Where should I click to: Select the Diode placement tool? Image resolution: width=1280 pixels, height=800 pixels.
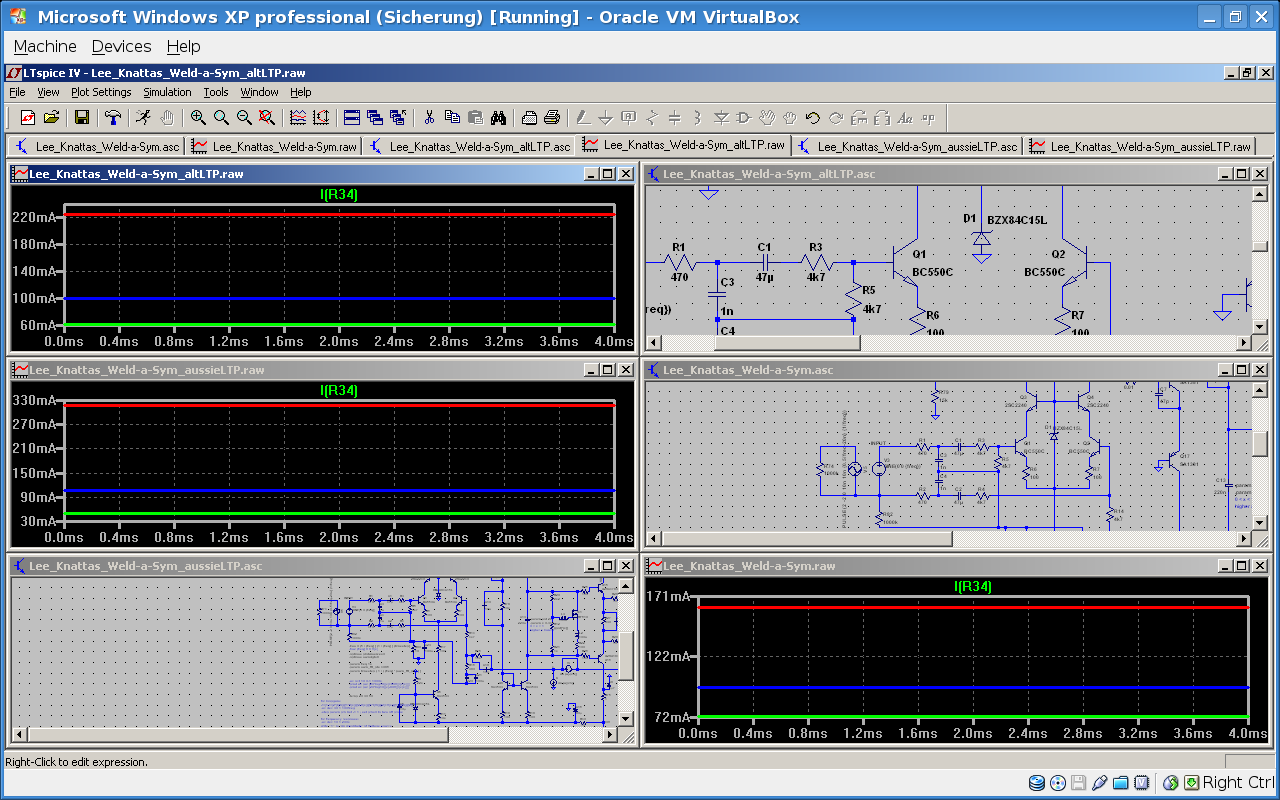click(721, 117)
